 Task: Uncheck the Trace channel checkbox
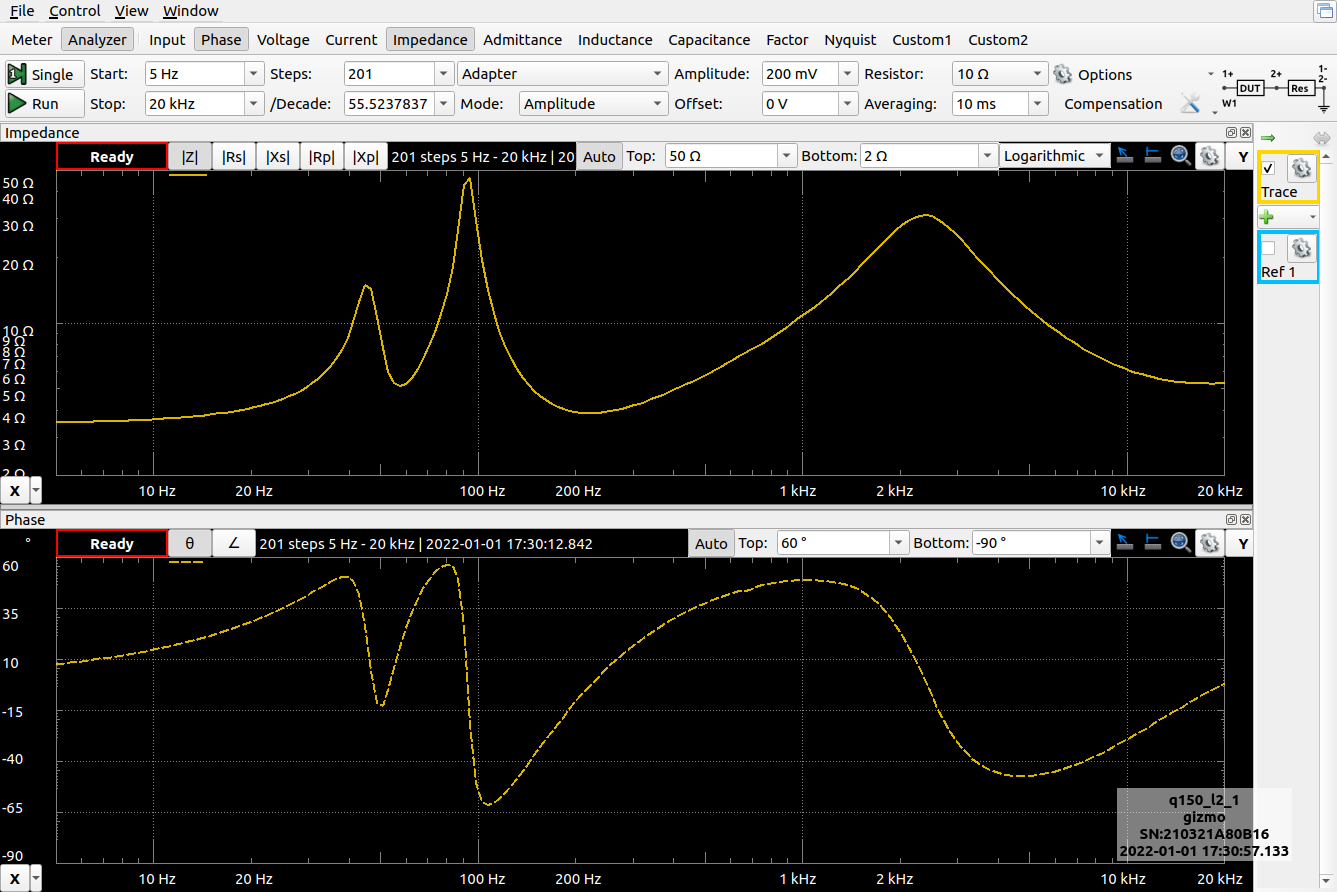point(1269,168)
